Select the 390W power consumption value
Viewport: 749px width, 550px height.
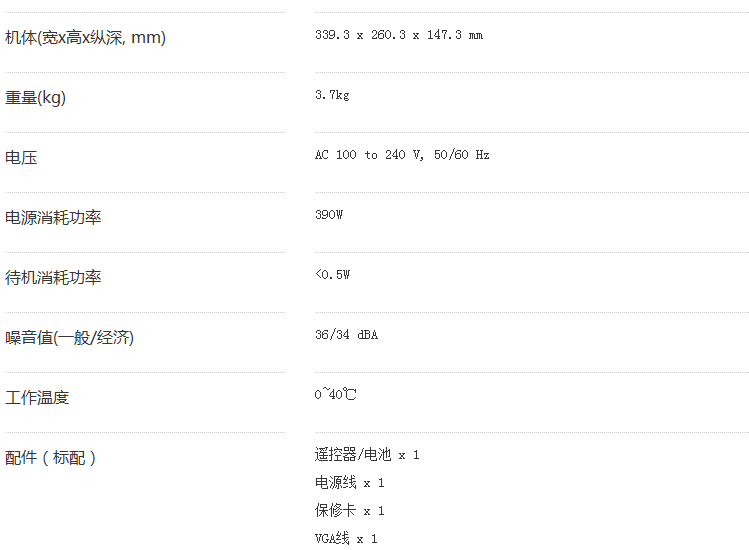(329, 215)
